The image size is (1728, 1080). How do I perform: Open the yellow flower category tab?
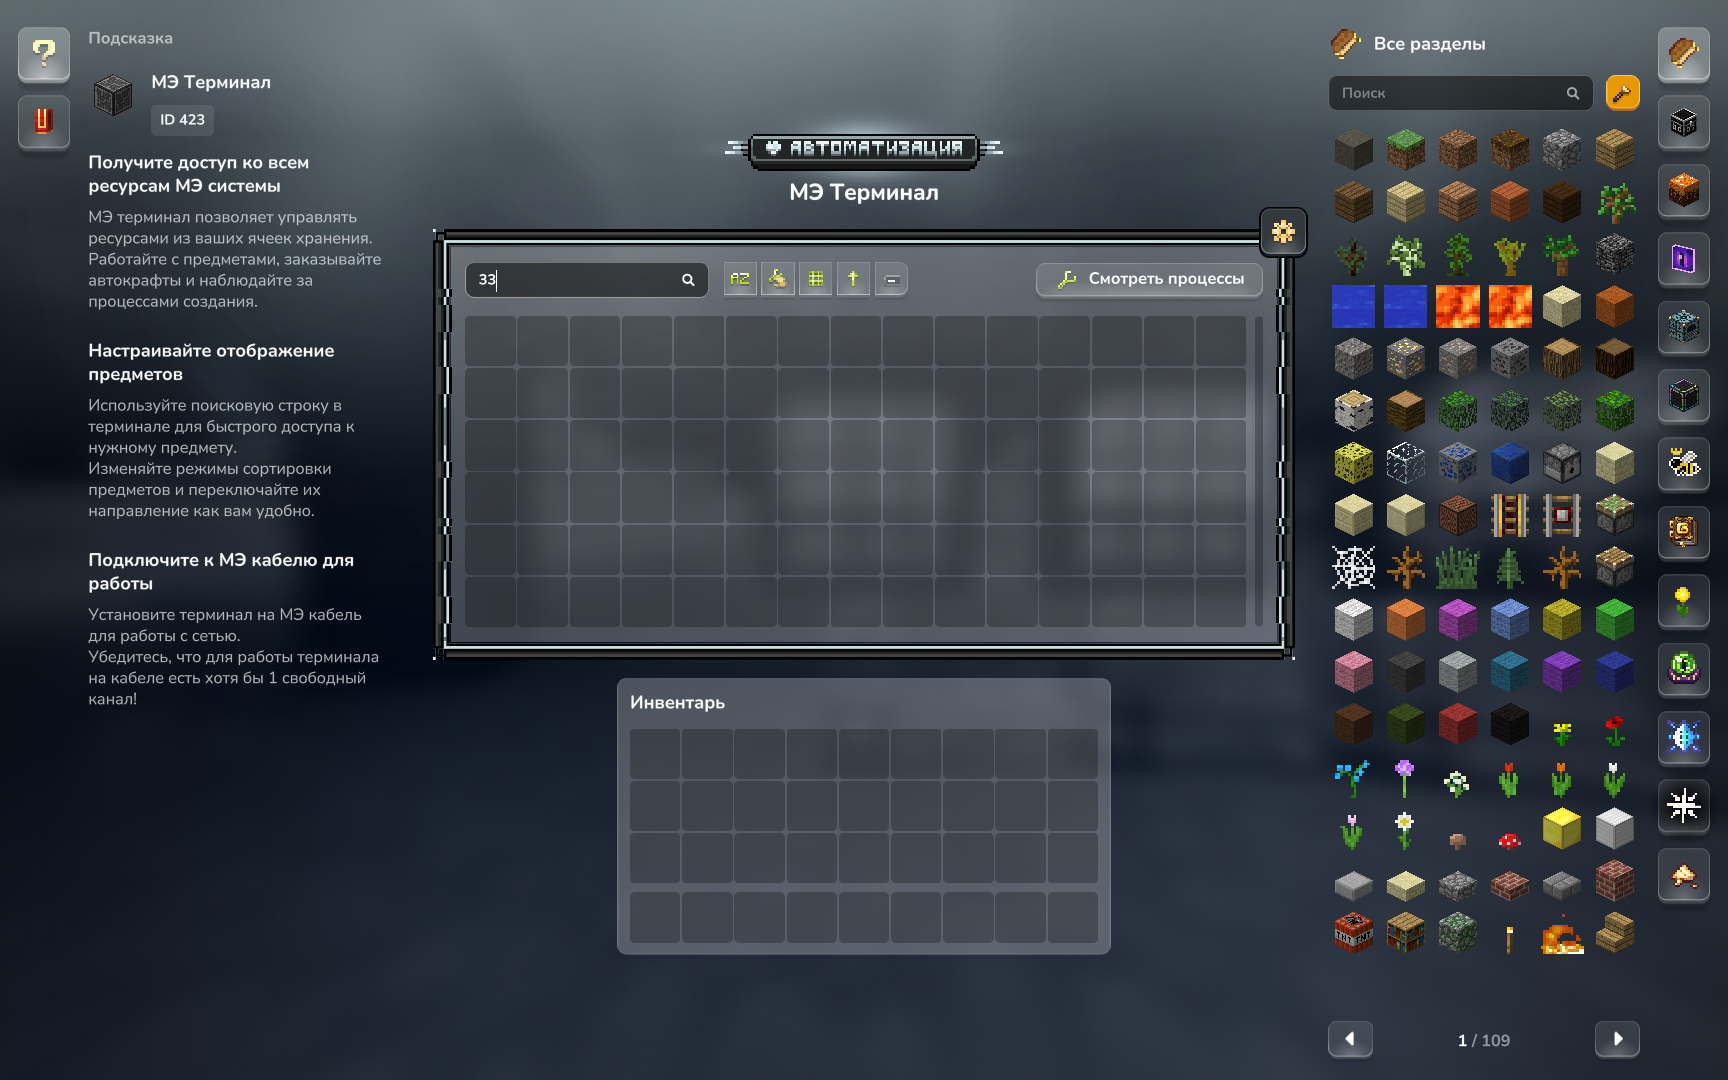tap(1684, 601)
